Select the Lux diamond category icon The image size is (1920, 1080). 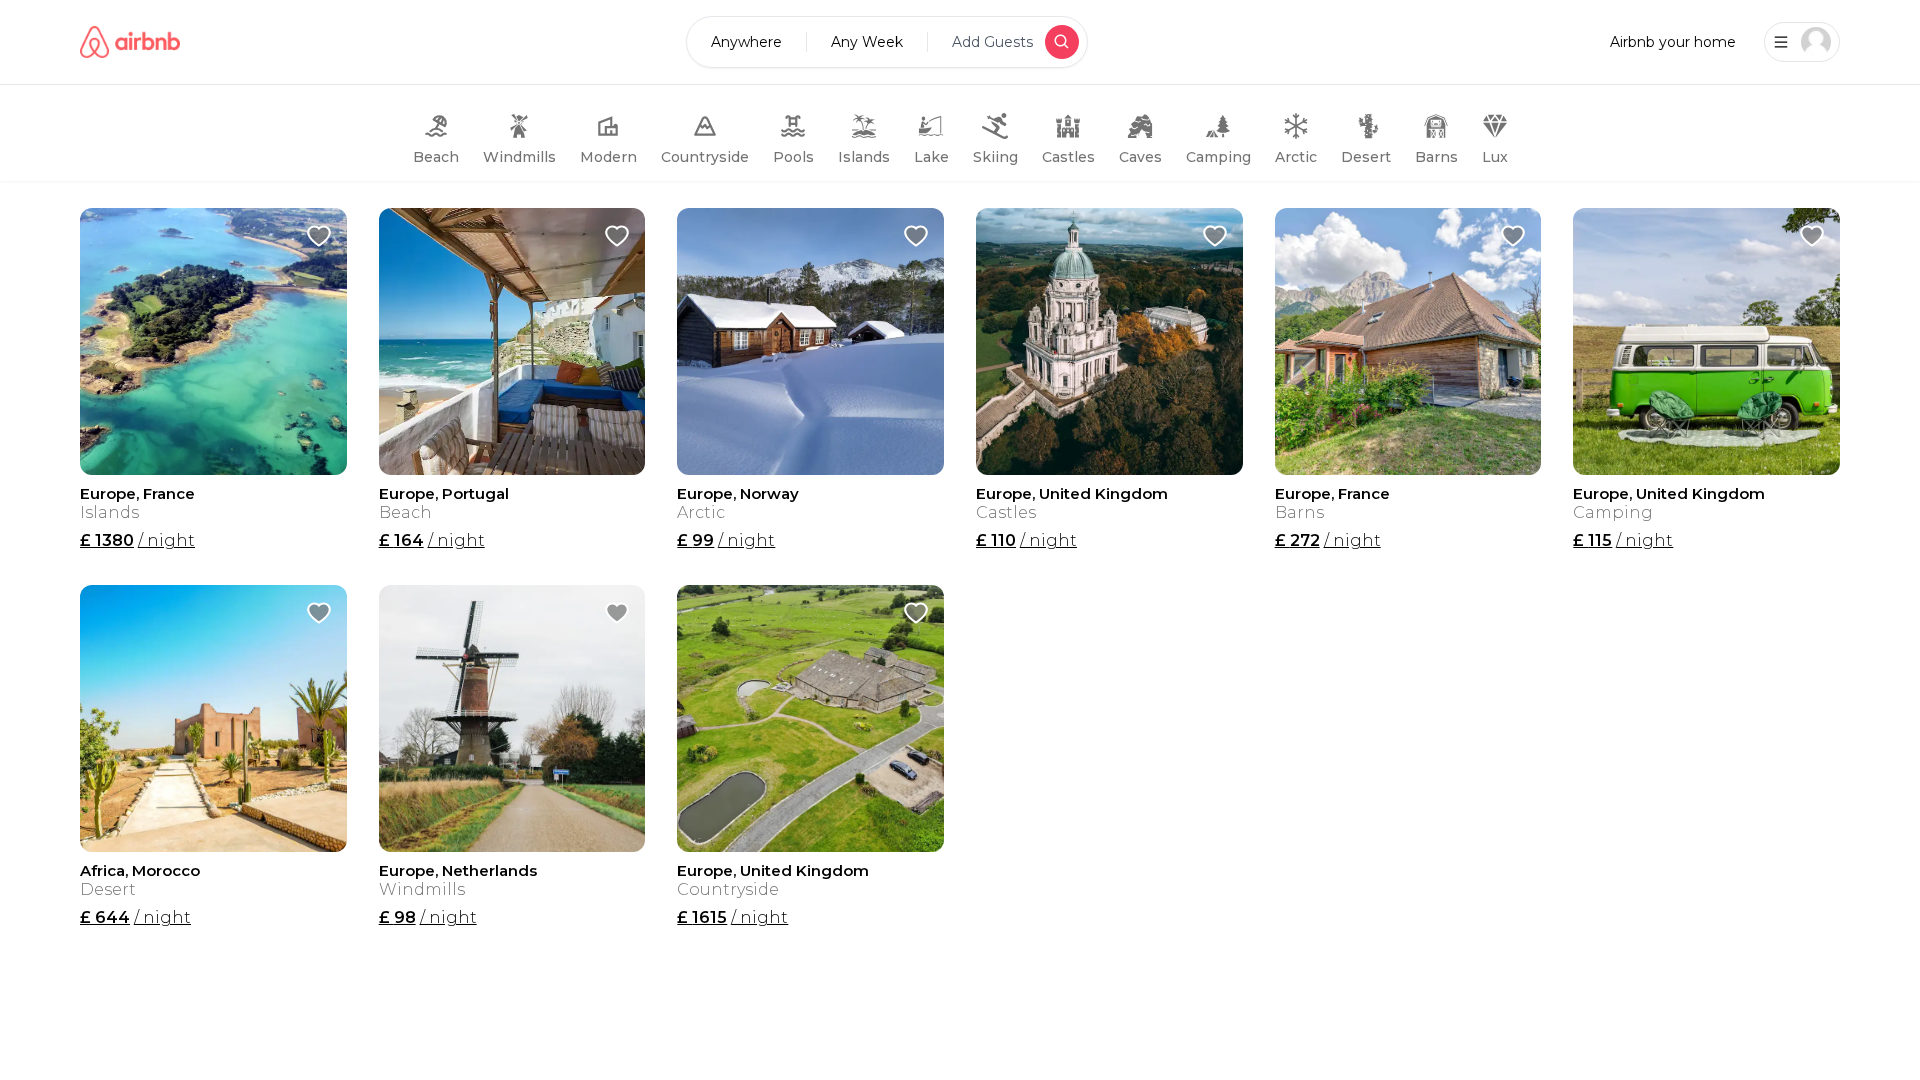[1495, 127]
